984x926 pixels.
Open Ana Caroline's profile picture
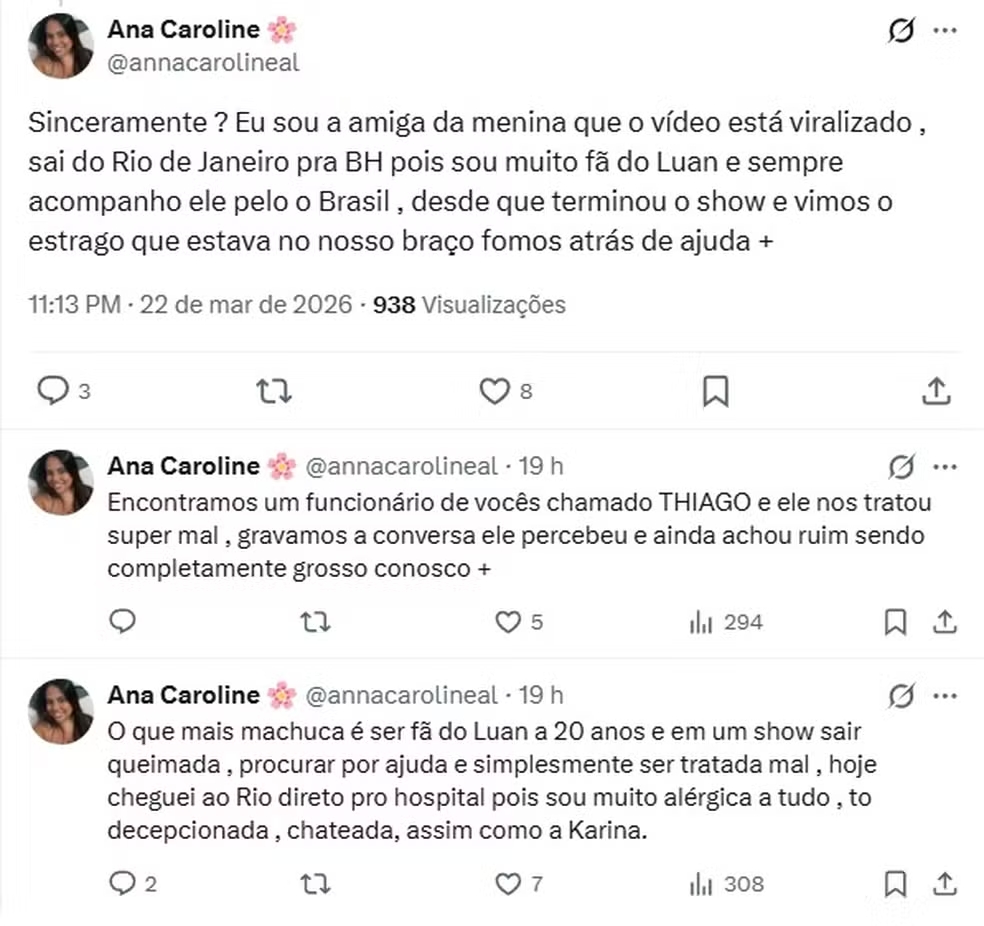pos(60,45)
